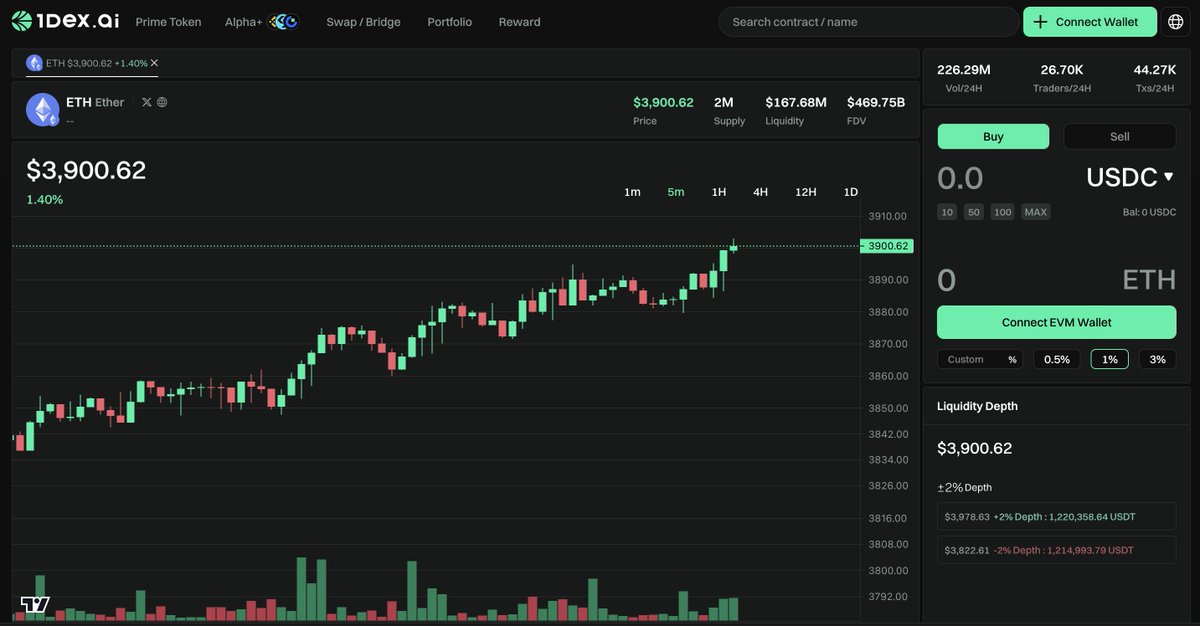Click Connect EVM Wallet button
The width and height of the screenshot is (1200, 626).
pyautogui.click(x=1057, y=323)
